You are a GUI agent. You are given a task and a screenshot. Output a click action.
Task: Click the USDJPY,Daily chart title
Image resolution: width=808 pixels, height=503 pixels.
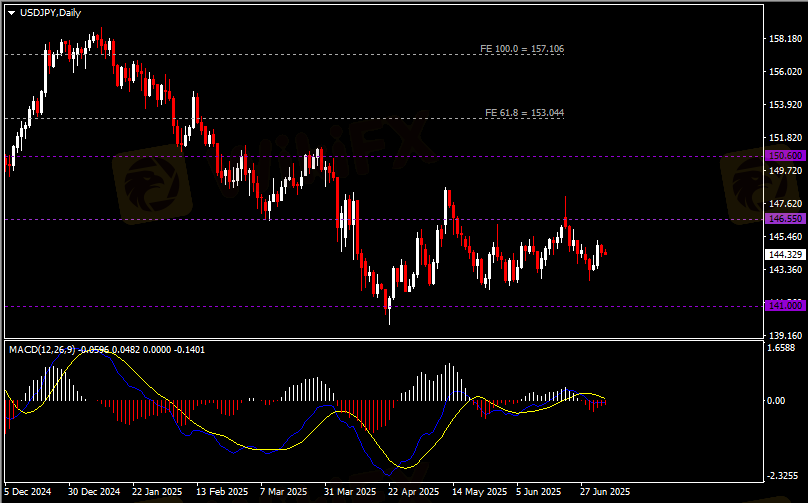(50, 13)
